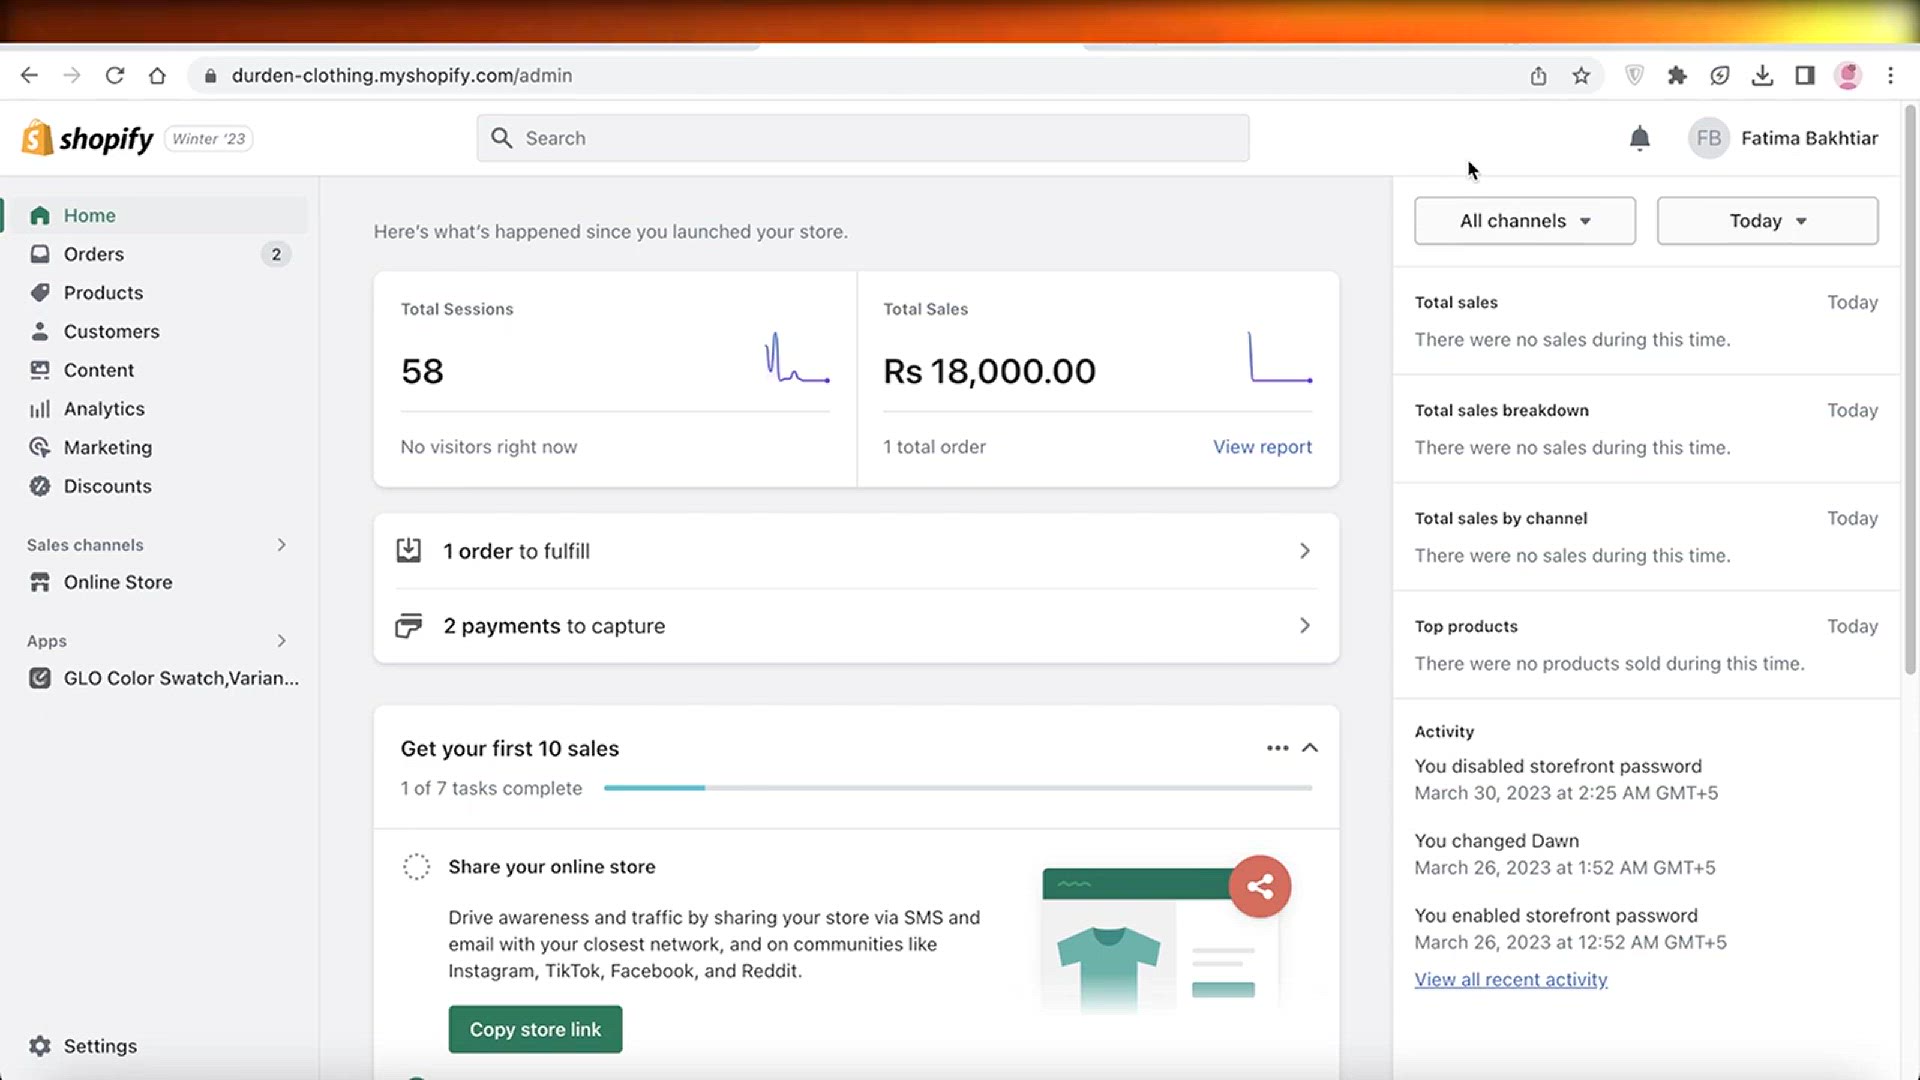Expand the Apps section
Viewport: 1920px width, 1080px height.
[x=281, y=641]
